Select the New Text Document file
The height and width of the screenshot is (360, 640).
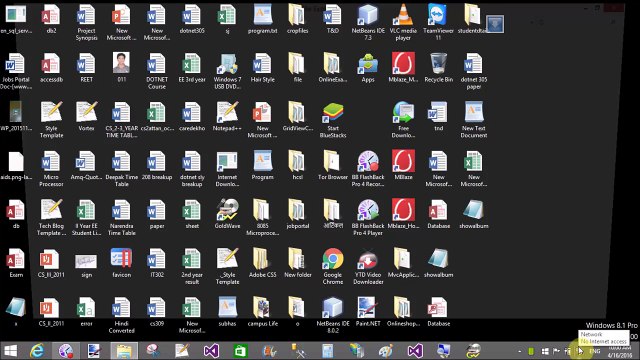pos(473,113)
